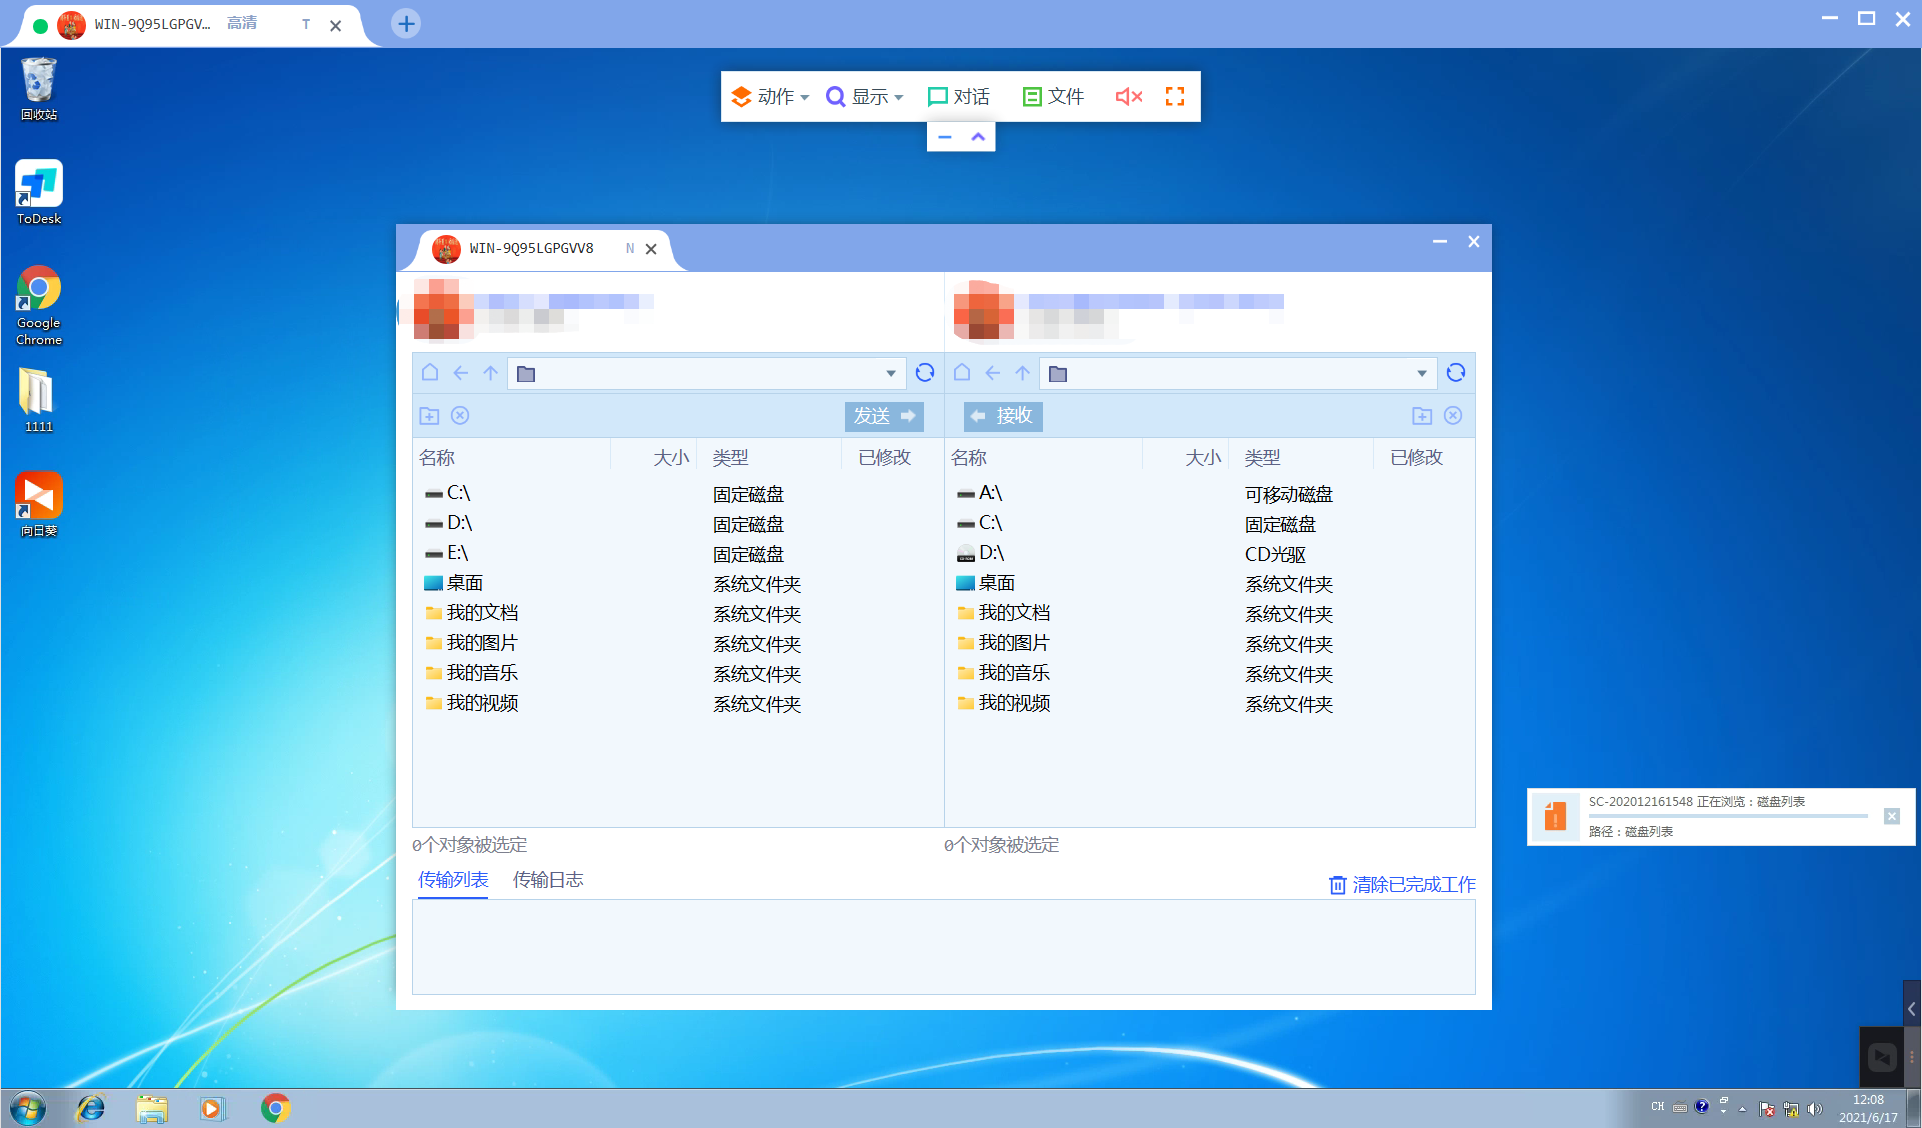Viewport: 1922px width, 1128px height.
Task: Create a new folder in the left pane
Action: pyautogui.click(x=429, y=416)
